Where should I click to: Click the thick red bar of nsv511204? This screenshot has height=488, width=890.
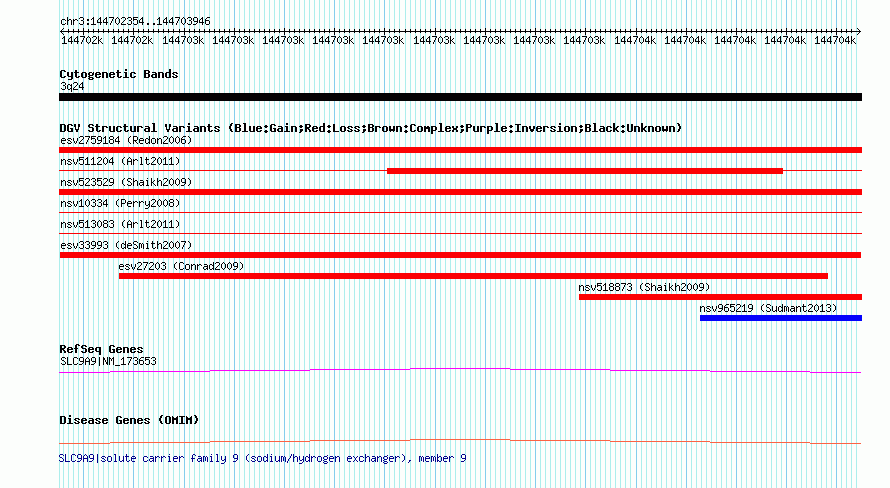[585, 171]
